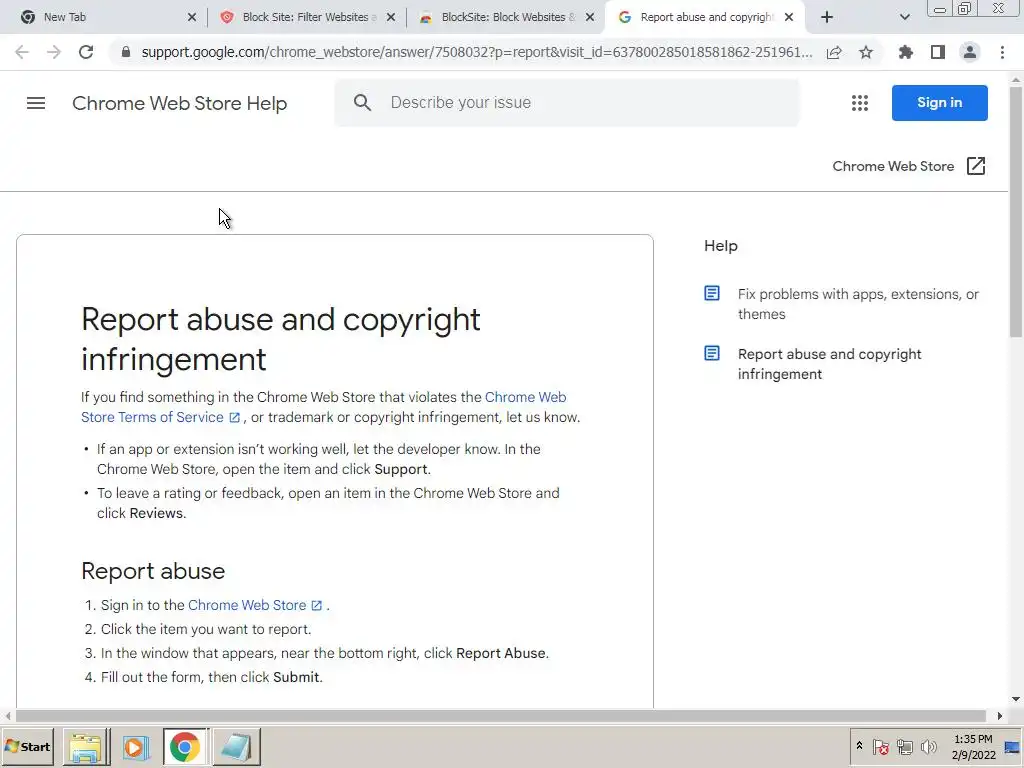Screen dimensions: 1024x768
Task: Click the browser forward arrow
Action: coord(54,52)
